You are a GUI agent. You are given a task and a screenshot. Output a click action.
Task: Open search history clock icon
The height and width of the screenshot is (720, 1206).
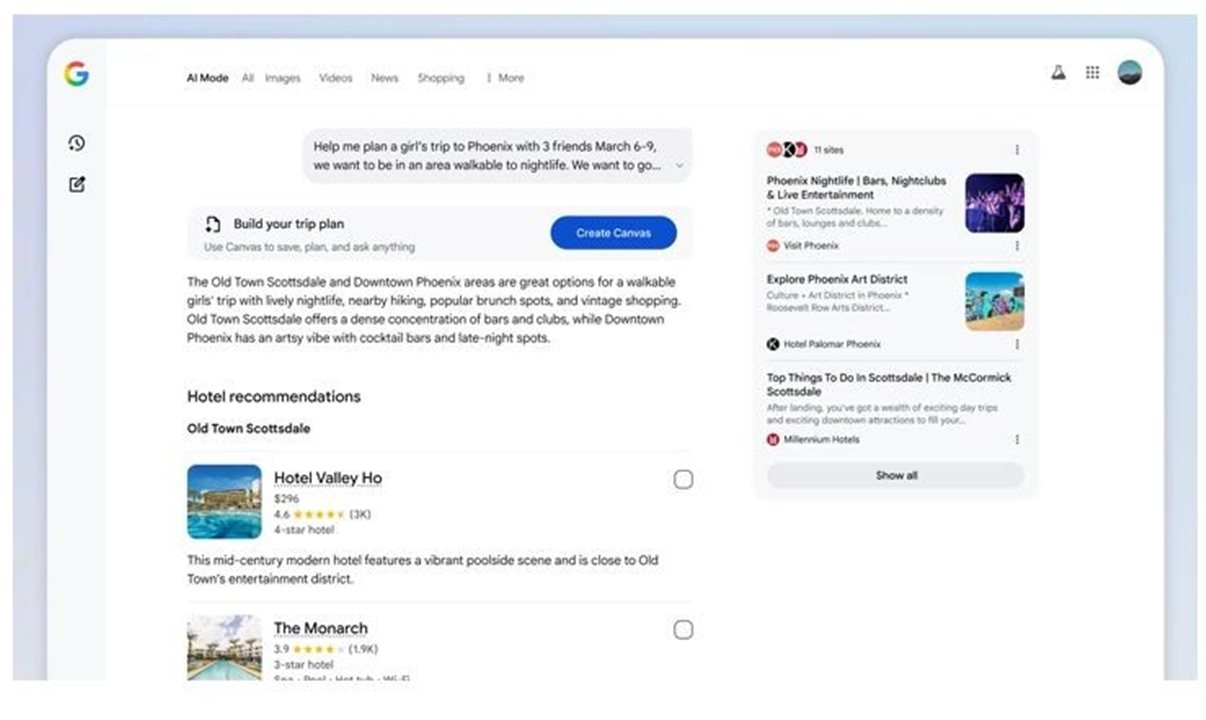(x=76, y=144)
